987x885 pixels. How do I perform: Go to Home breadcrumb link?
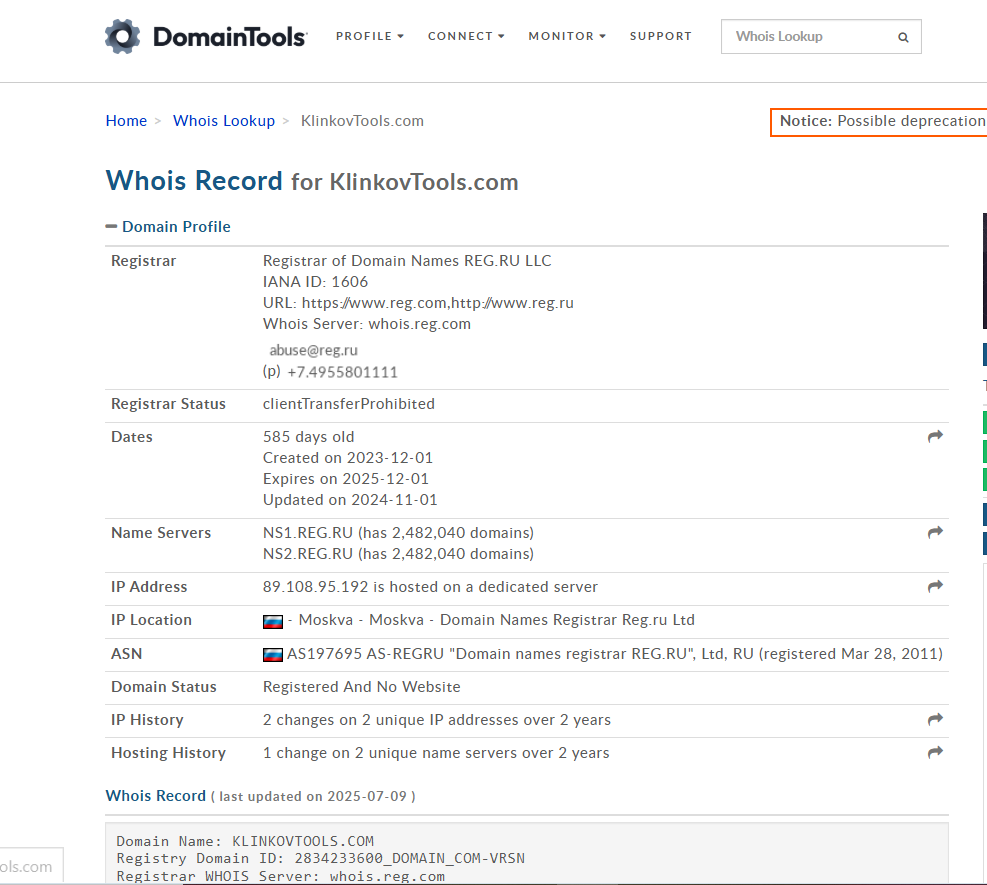click(x=126, y=121)
